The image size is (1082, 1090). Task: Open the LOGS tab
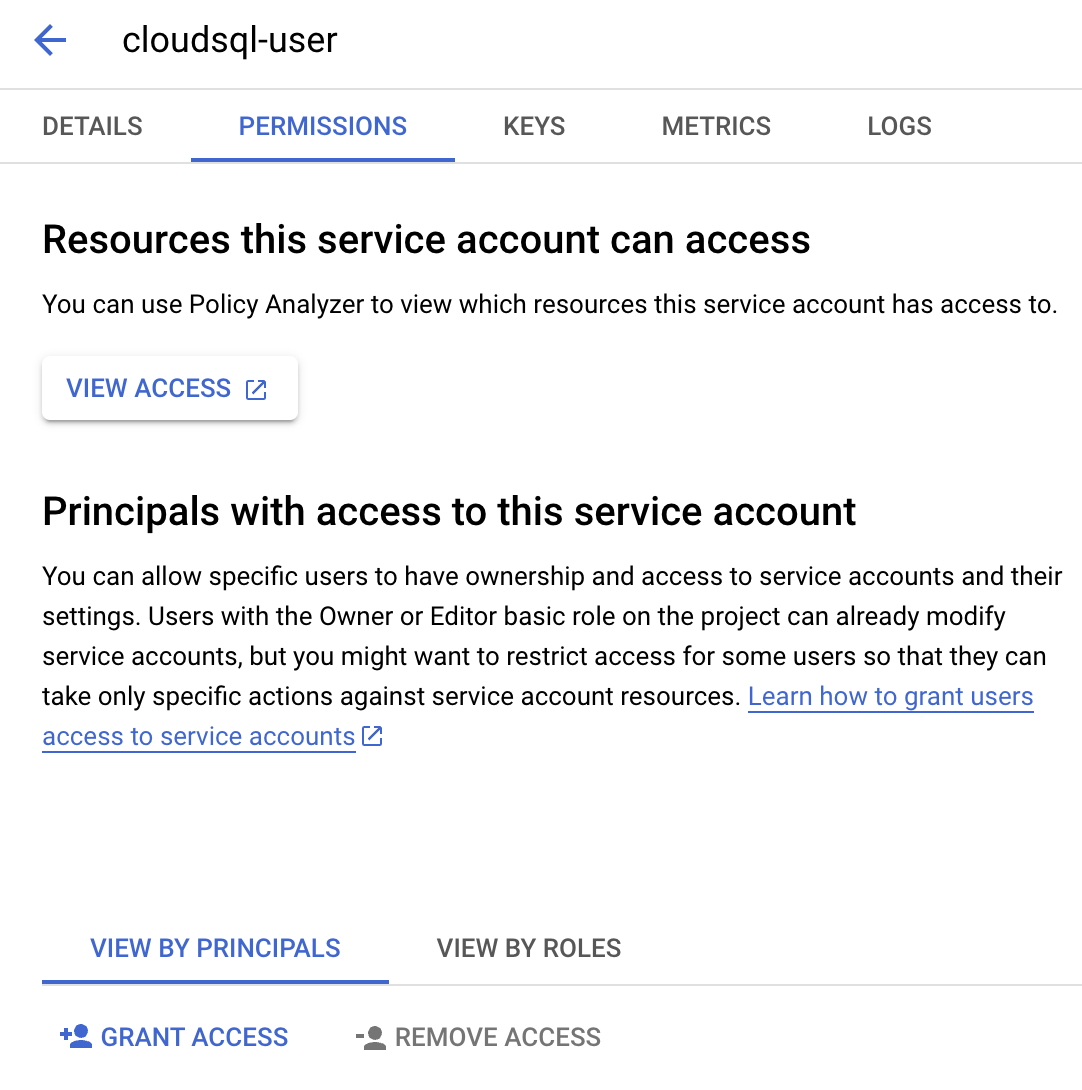[898, 126]
